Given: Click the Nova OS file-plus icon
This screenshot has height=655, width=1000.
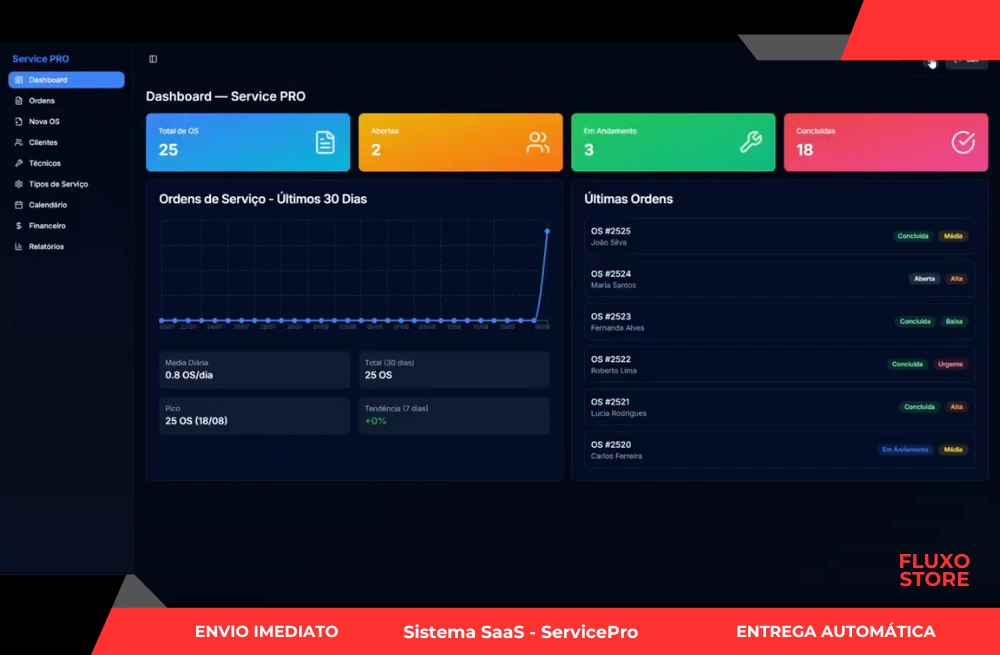Looking at the screenshot, I should (x=19, y=122).
